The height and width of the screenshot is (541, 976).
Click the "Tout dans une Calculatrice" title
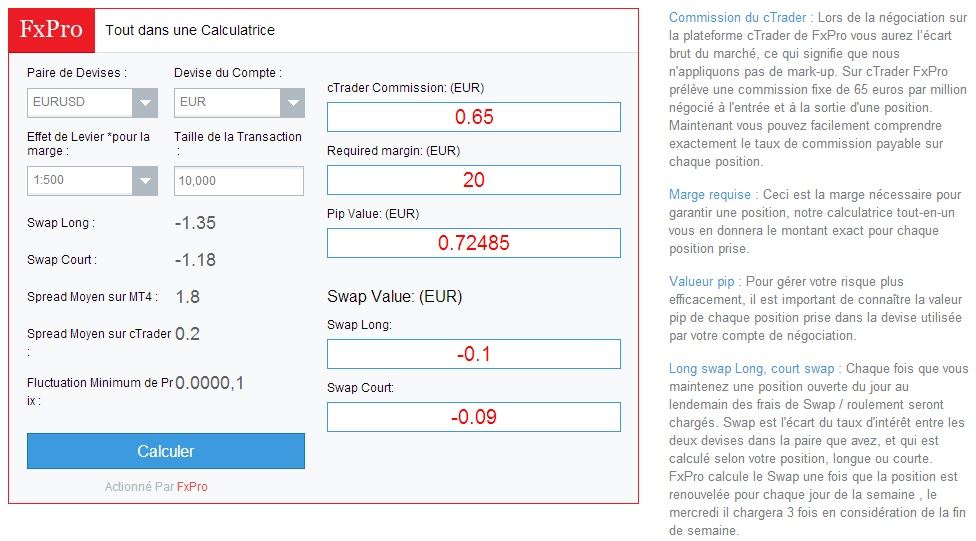pos(190,30)
